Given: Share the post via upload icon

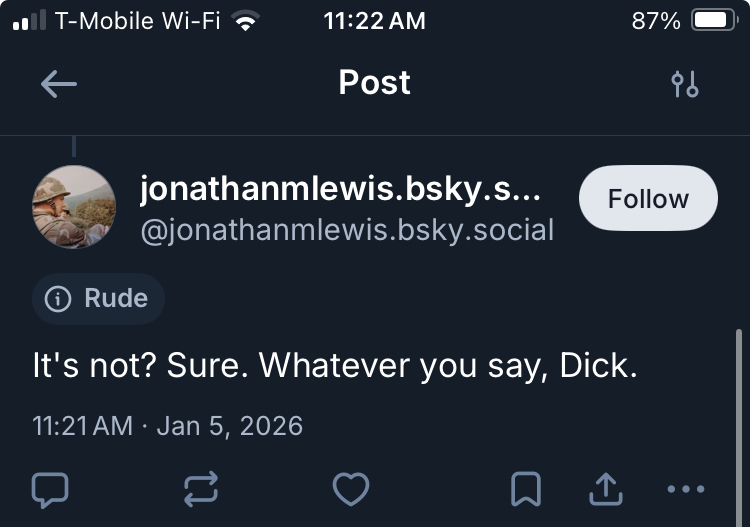Looking at the screenshot, I should [x=606, y=488].
